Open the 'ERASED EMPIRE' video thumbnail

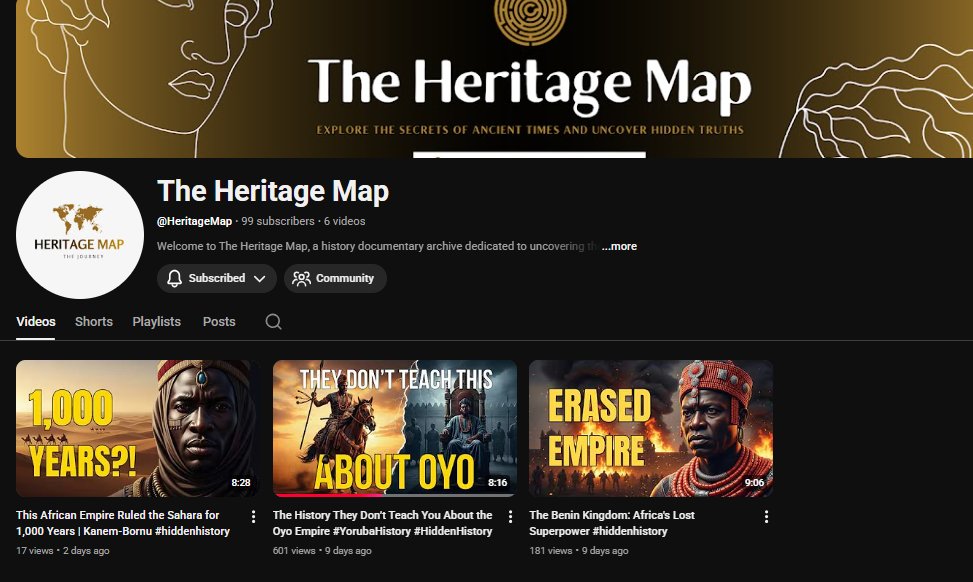tap(651, 428)
